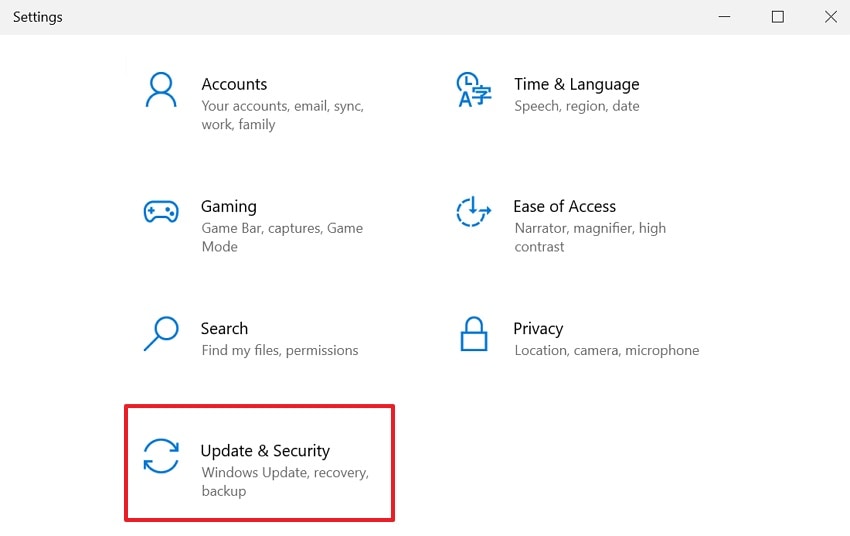Viewport: 850px width, 536px height.
Task: Click "Speech, region, date" description
Action: 577,106
